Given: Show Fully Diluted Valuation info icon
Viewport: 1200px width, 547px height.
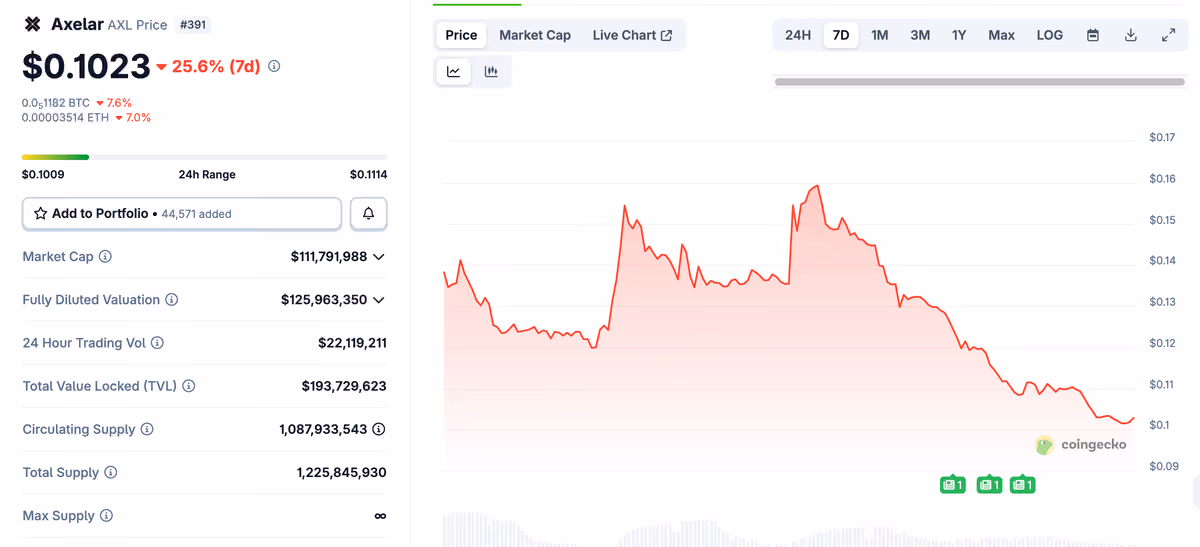Looking at the screenshot, I should coord(171,300).
